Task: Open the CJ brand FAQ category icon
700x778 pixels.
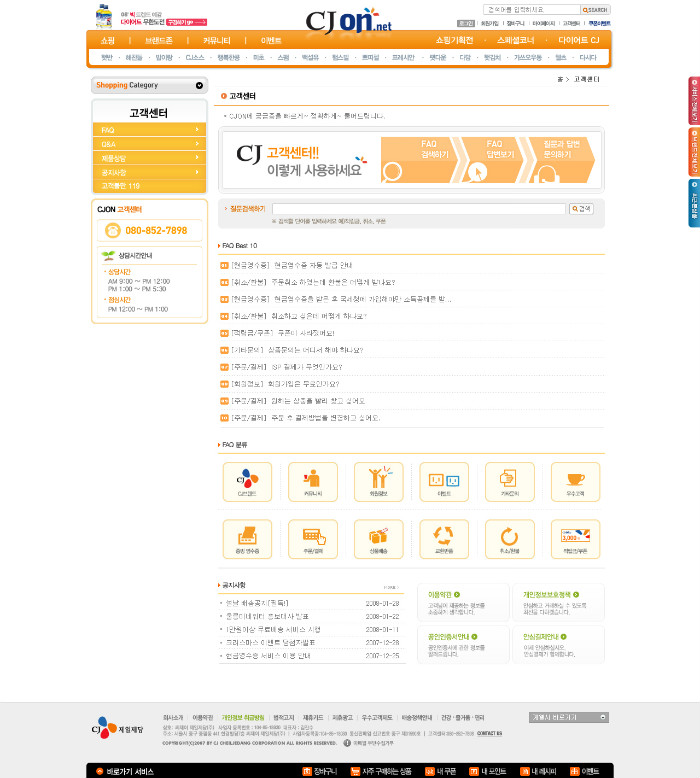Action: click(247, 482)
